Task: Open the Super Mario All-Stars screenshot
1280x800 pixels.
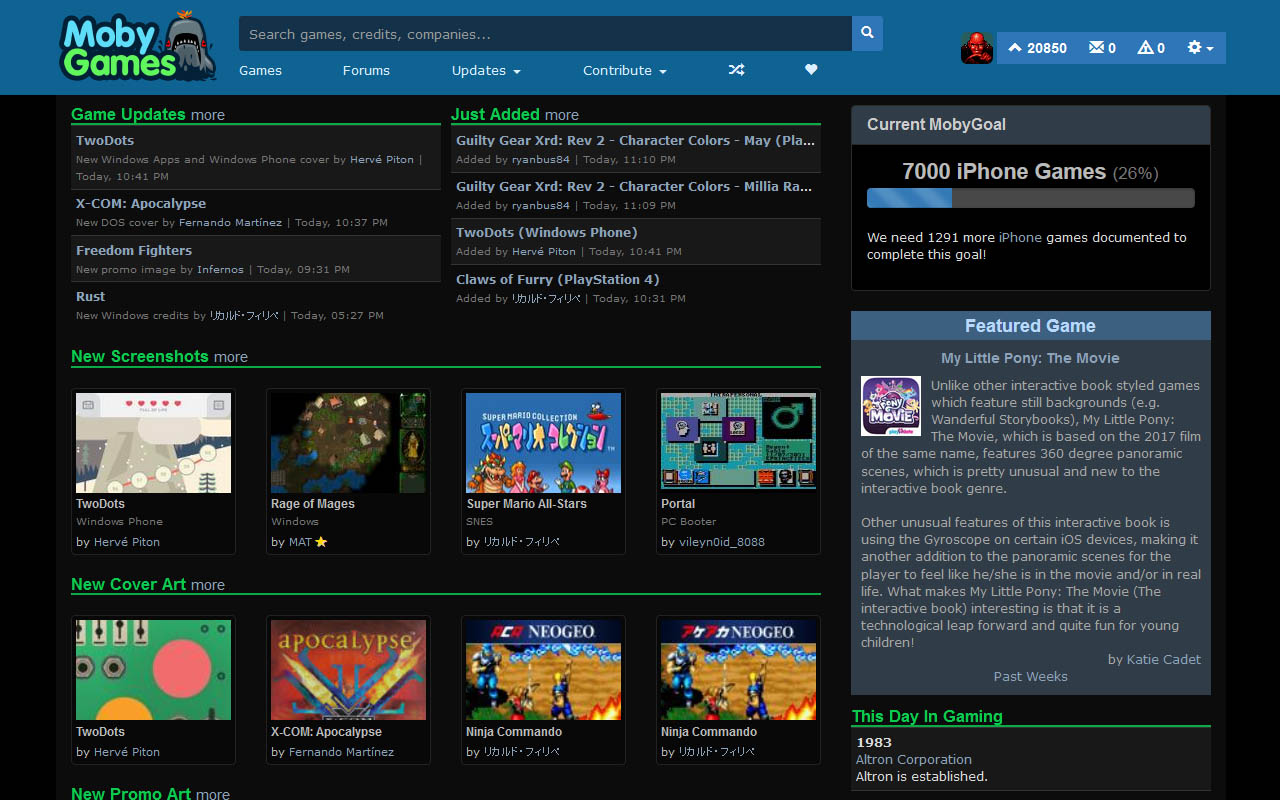Action: pyautogui.click(x=543, y=442)
